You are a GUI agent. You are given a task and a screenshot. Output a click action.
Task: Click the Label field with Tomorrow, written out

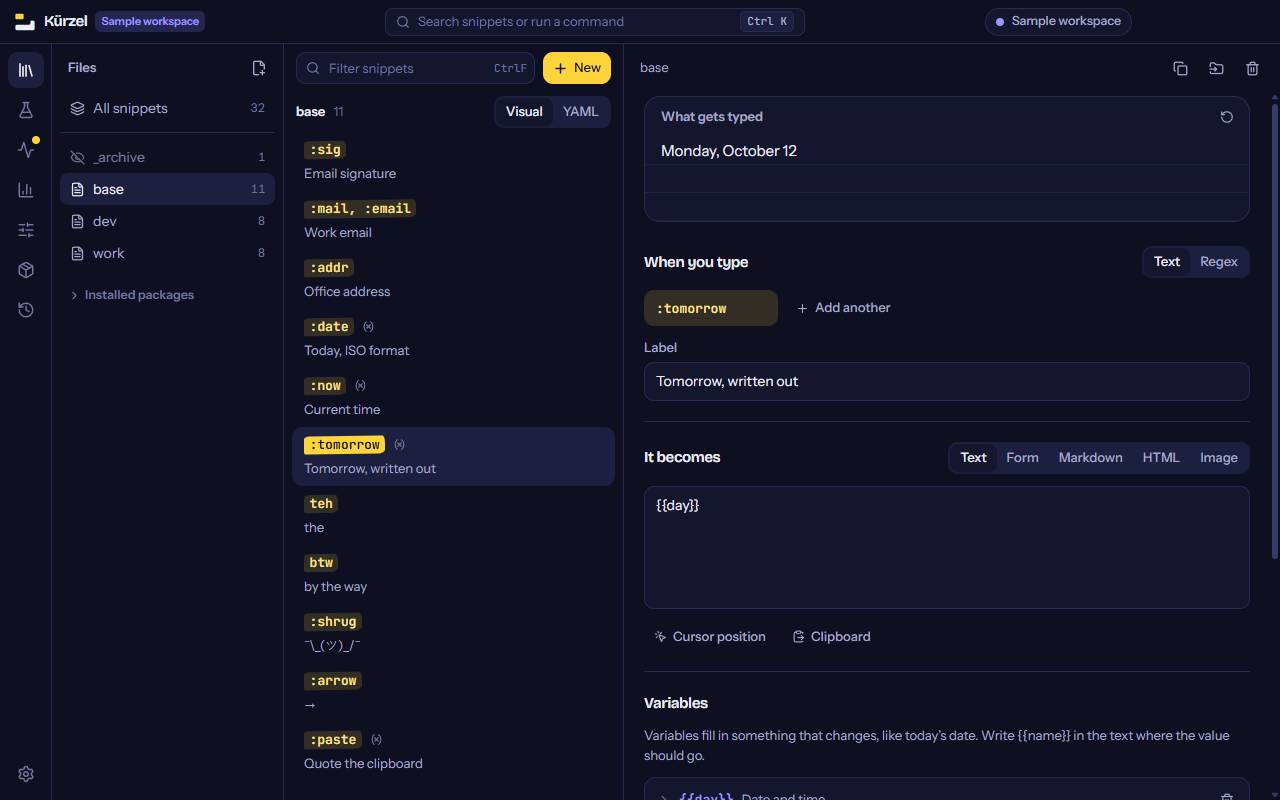click(947, 381)
